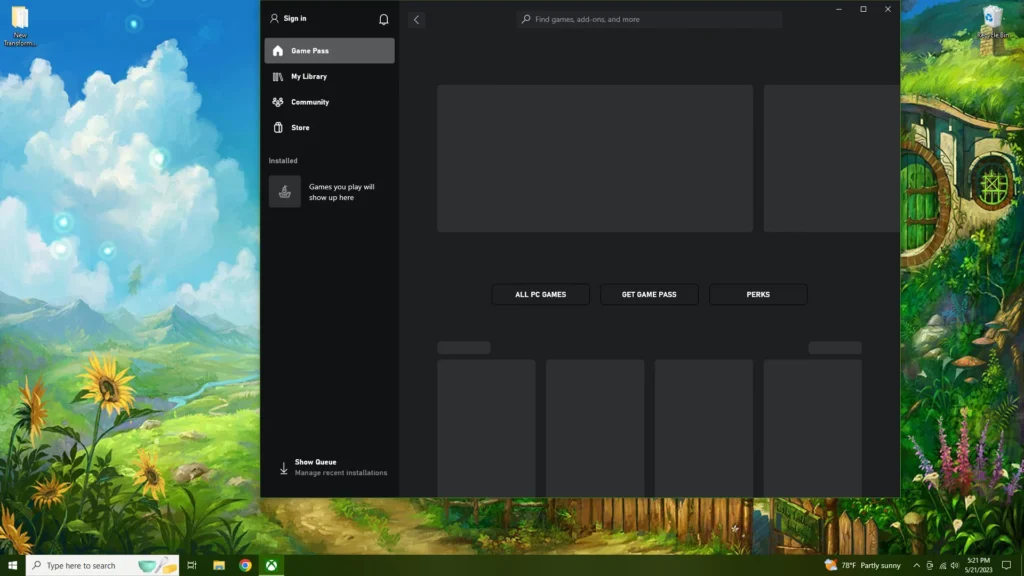Click the taskbar clock and date
Image resolution: width=1024 pixels, height=576 pixels.
[978, 566]
